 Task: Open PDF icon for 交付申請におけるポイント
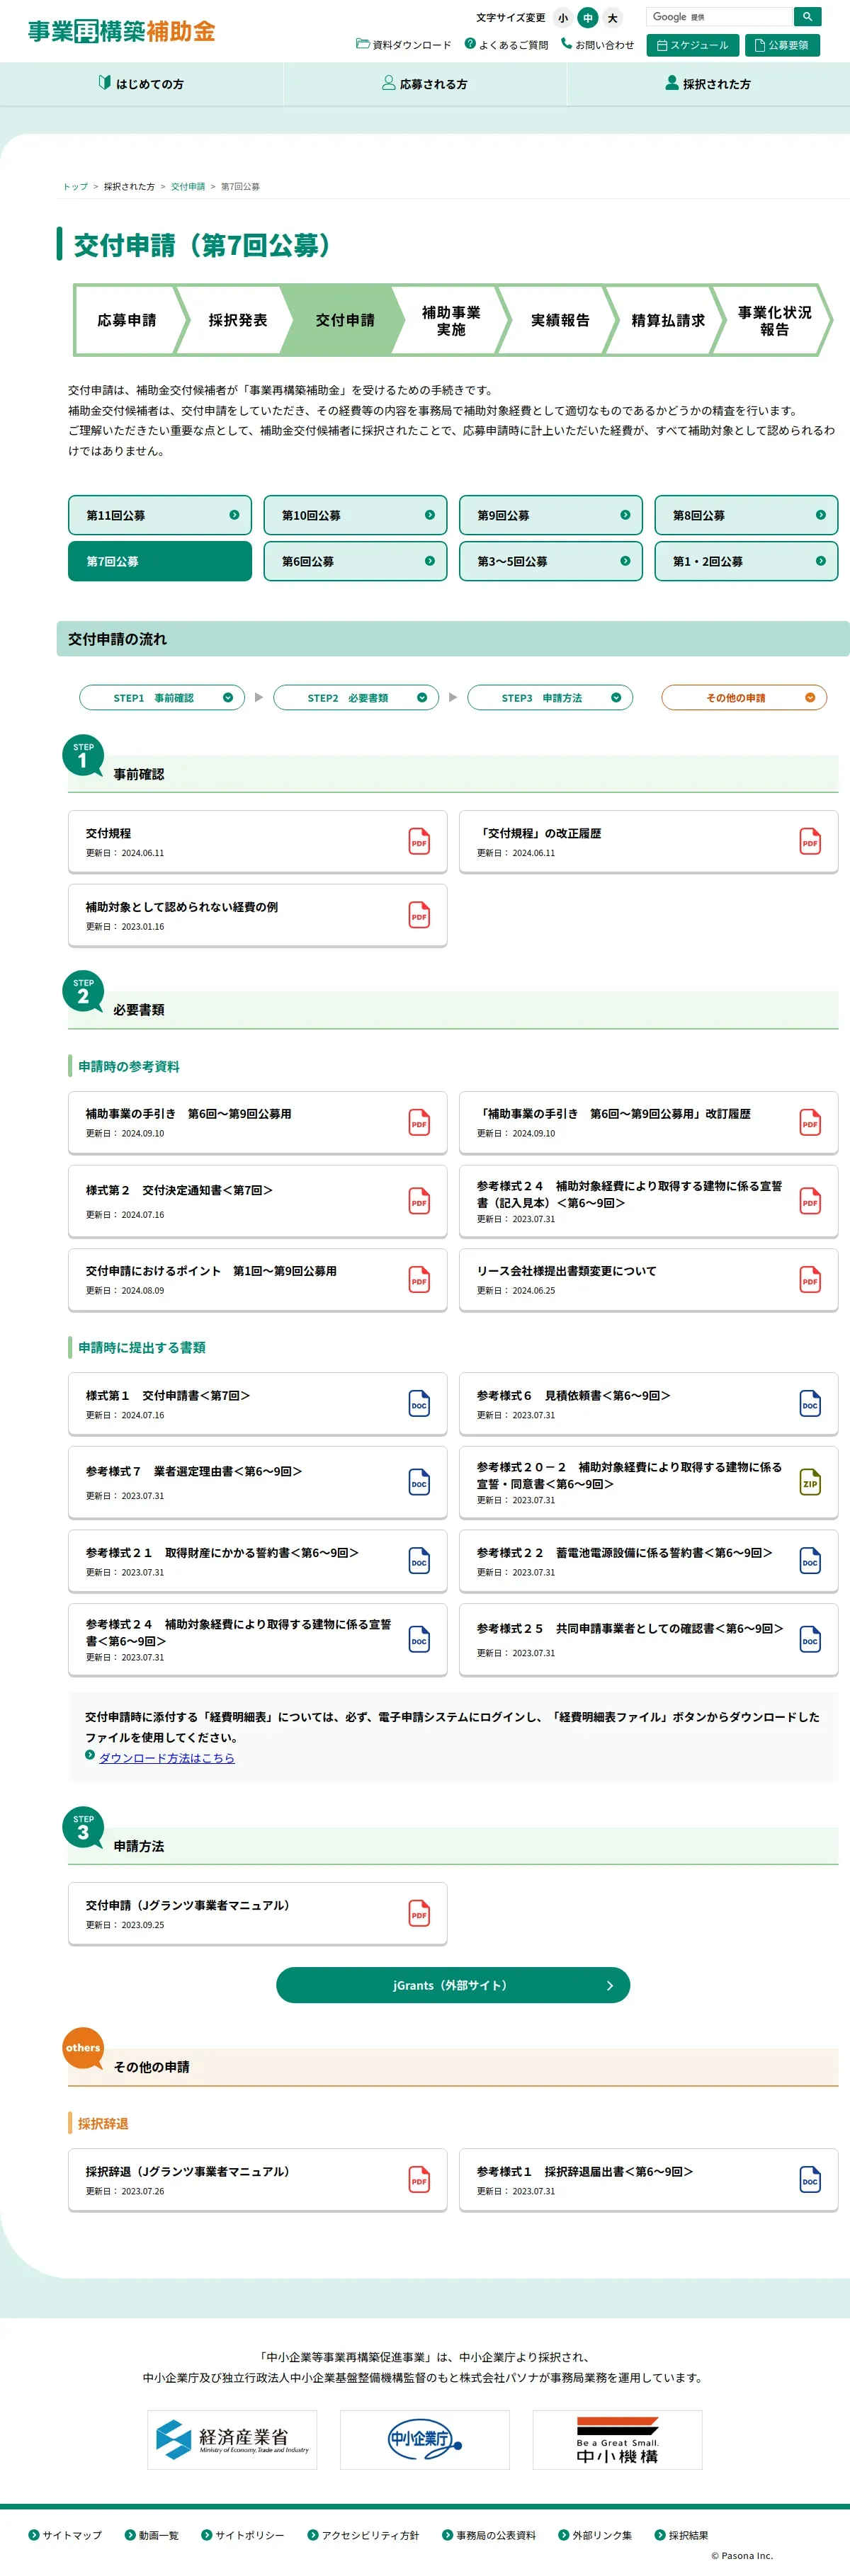pos(419,1279)
